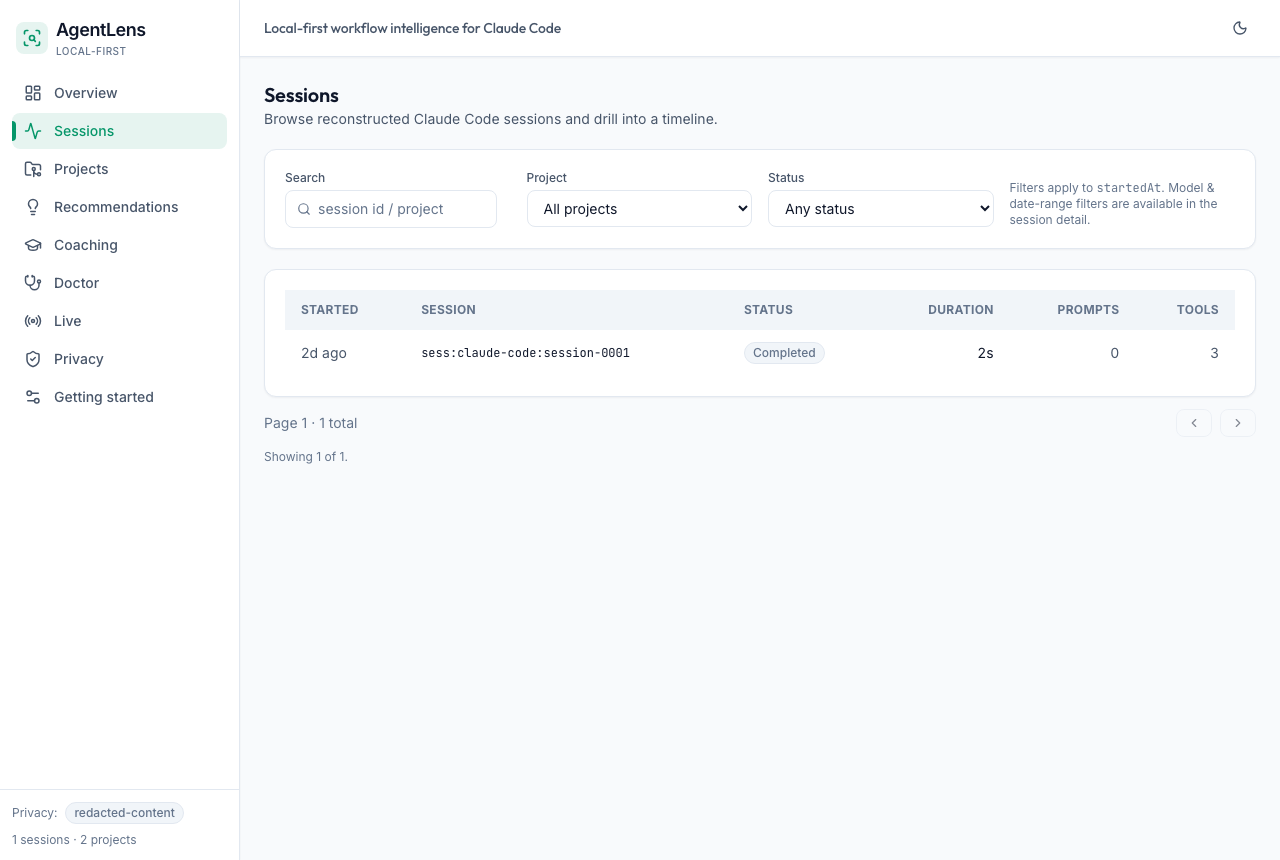Click the Prompts column header

pyautogui.click(x=1088, y=310)
